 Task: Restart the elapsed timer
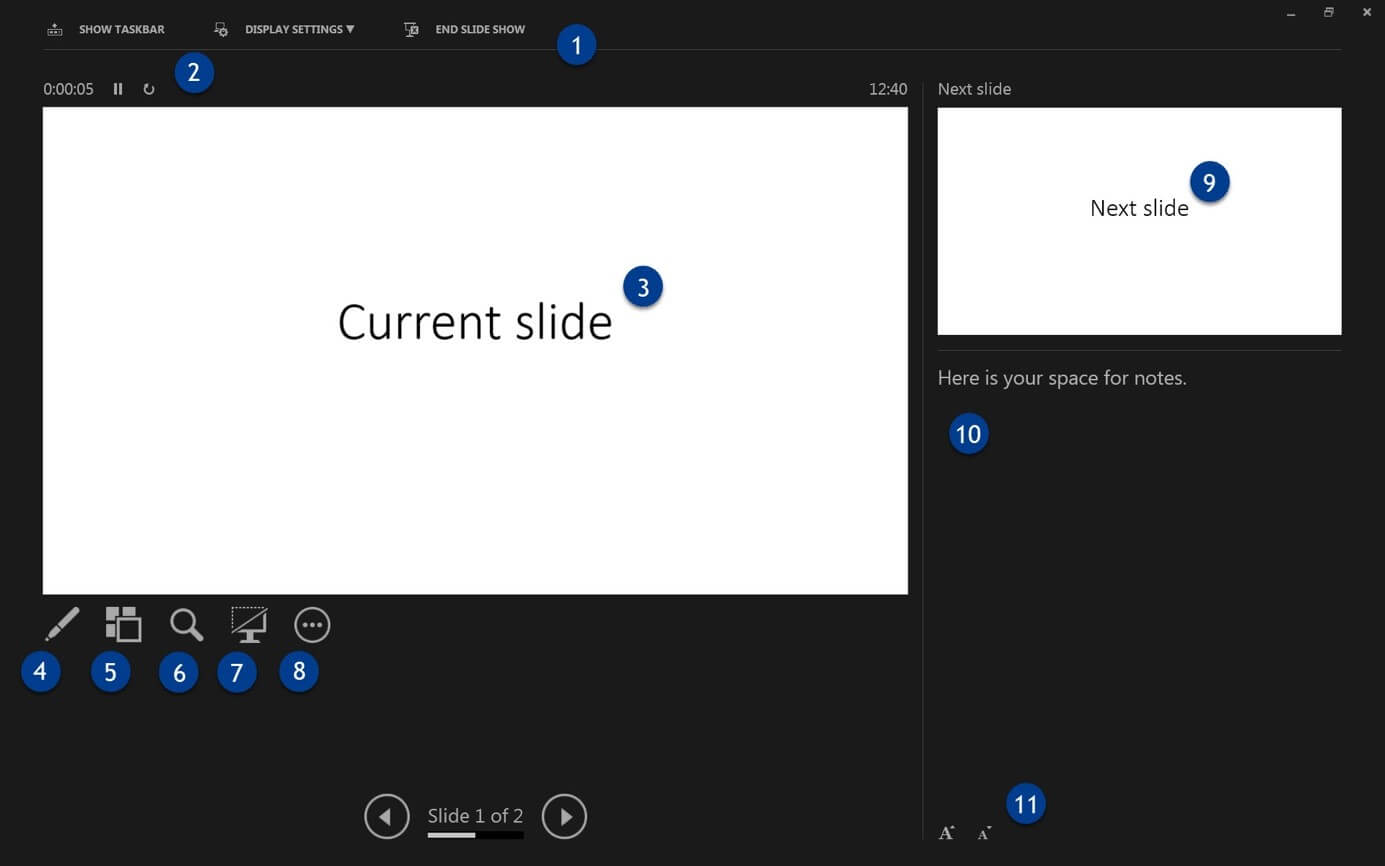(149, 89)
